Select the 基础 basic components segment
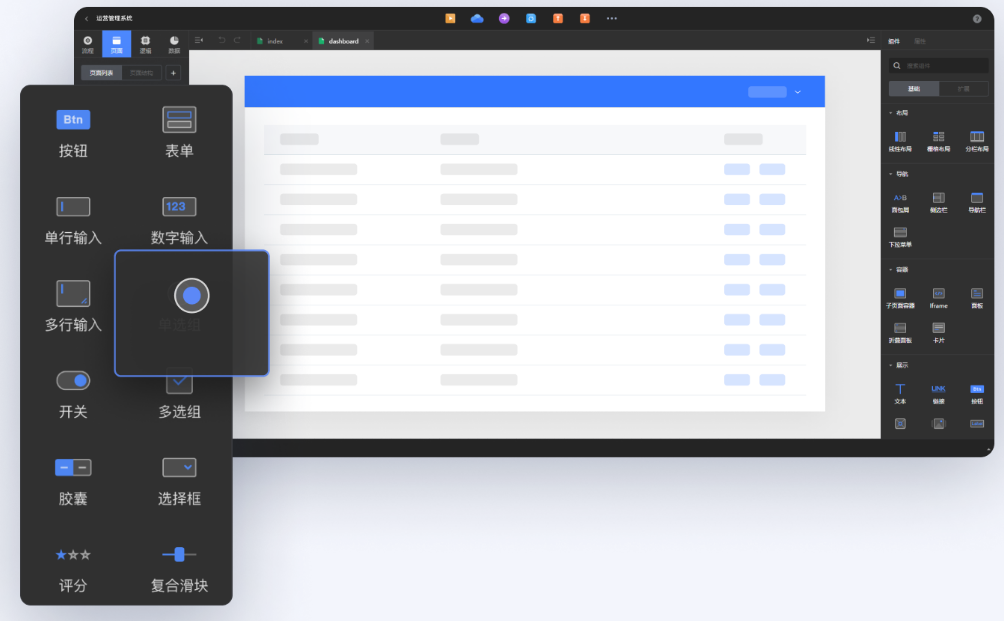This screenshot has width=1004, height=621. (914, 89)
